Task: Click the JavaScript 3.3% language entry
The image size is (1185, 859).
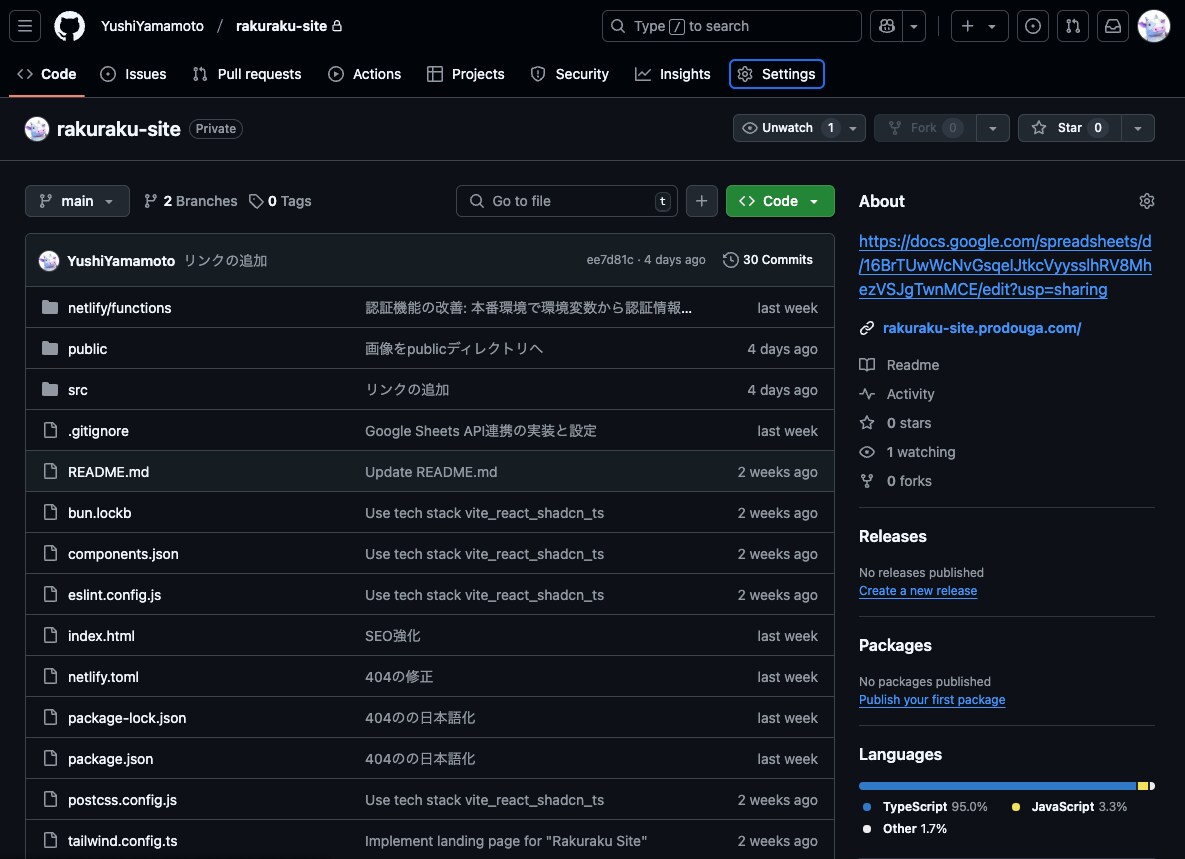Action: pos(1069,807)
